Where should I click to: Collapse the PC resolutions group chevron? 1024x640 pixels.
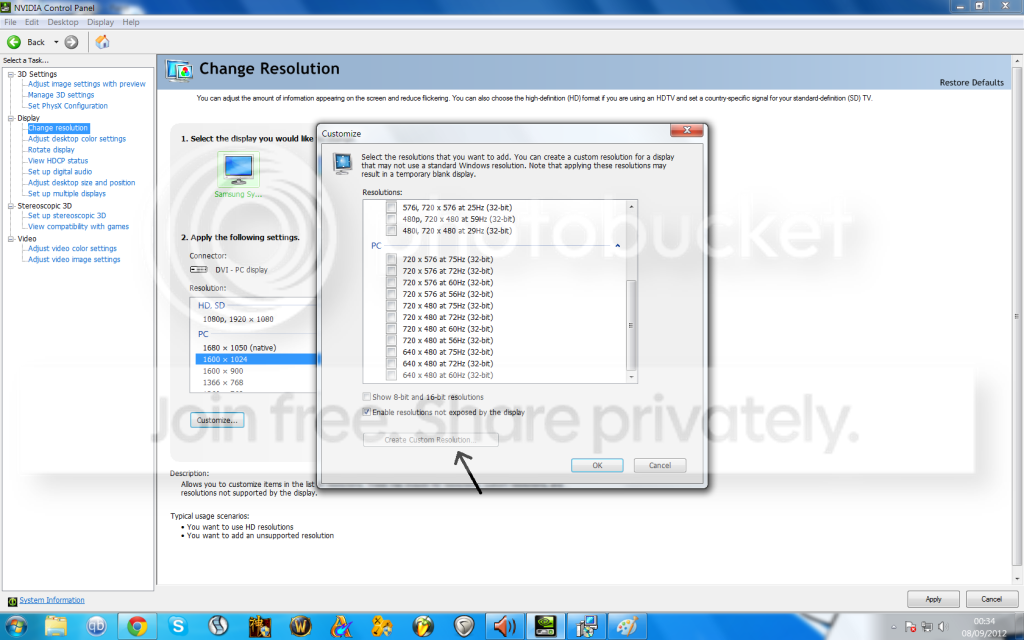(617, 246)
